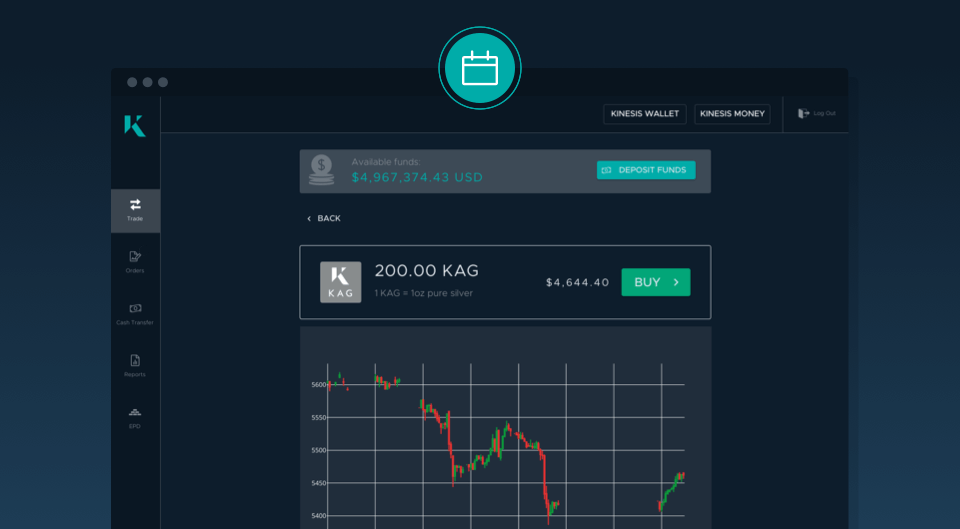Open the EPD gold bars sidebar item
This screenshot has width=960, height=529.
135,418
